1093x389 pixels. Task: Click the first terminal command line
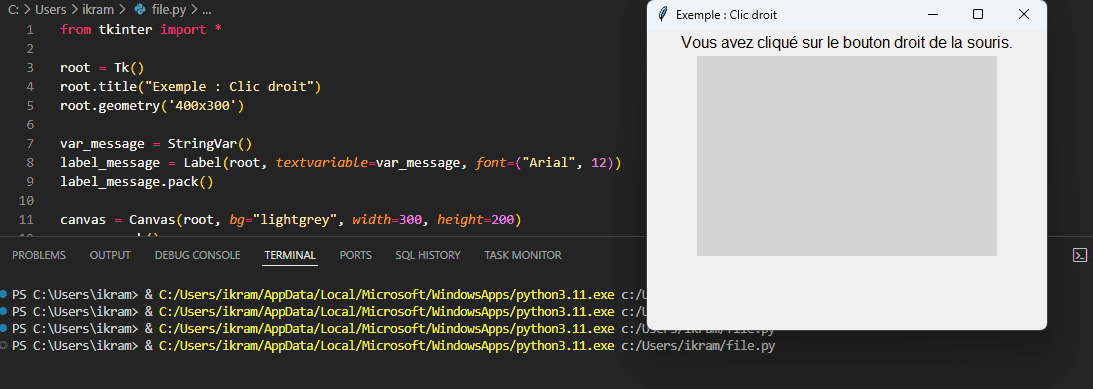tap(329, 294)
